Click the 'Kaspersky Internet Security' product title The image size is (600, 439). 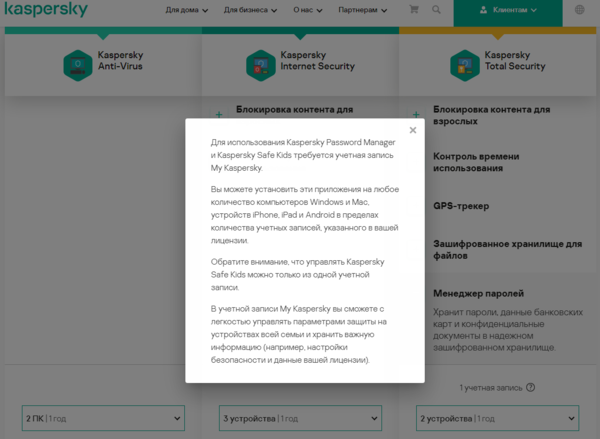[318, 60]
